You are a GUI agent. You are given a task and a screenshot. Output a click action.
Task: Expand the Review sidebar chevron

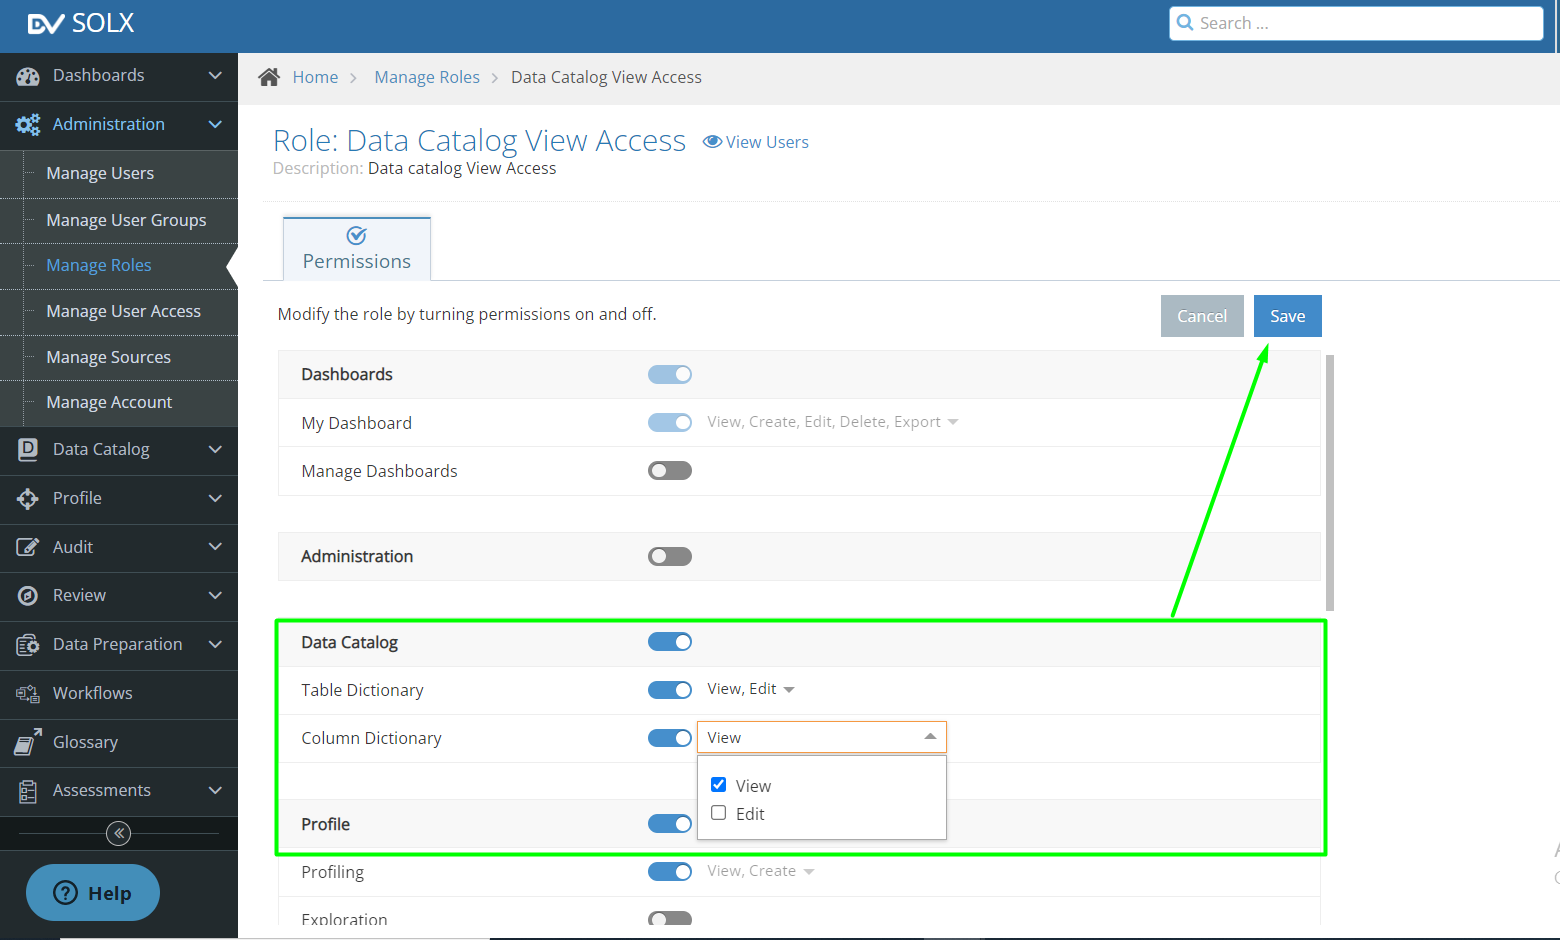pos(215,596)
